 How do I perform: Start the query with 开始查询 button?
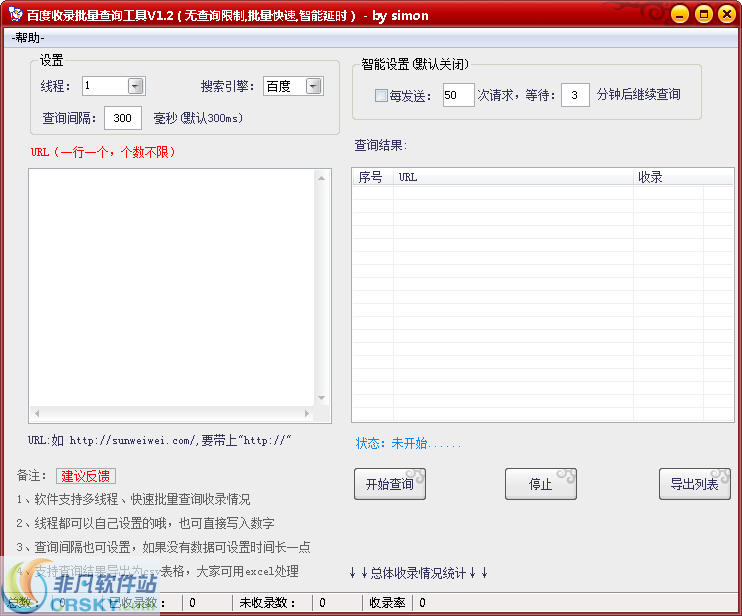[x=390, y=484]
